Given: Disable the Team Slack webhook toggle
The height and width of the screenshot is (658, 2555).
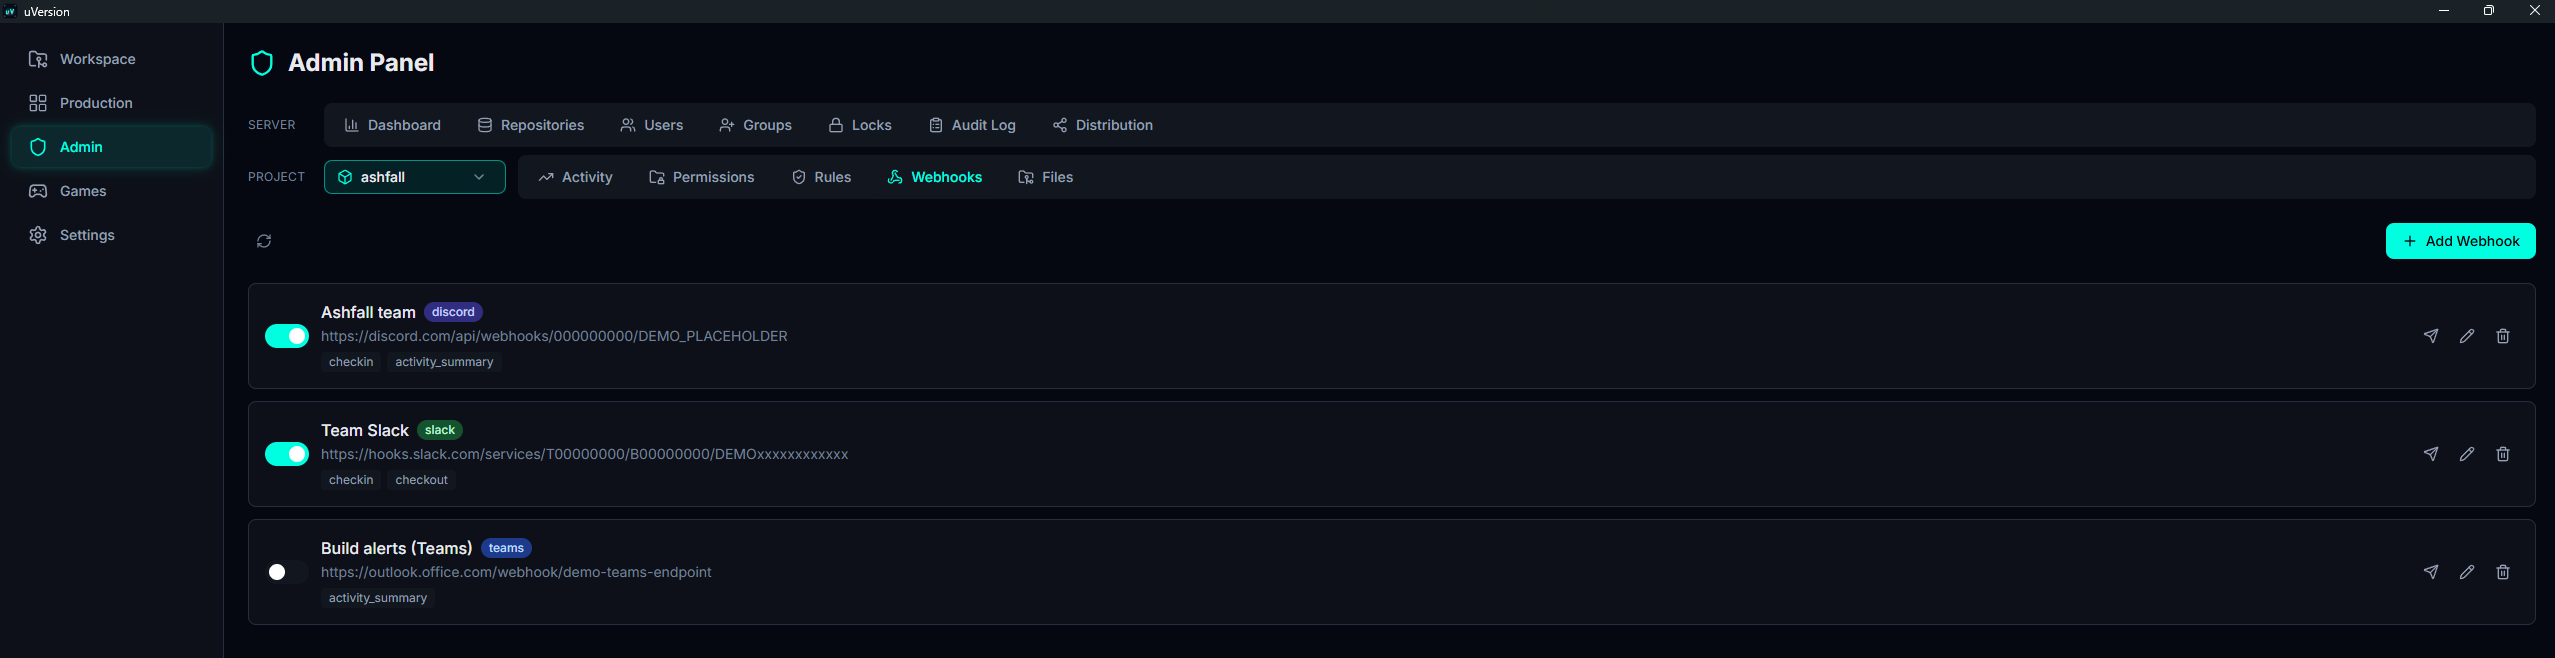Looking at the screenshot, I should pyautogui.click(x=287, y=454).
